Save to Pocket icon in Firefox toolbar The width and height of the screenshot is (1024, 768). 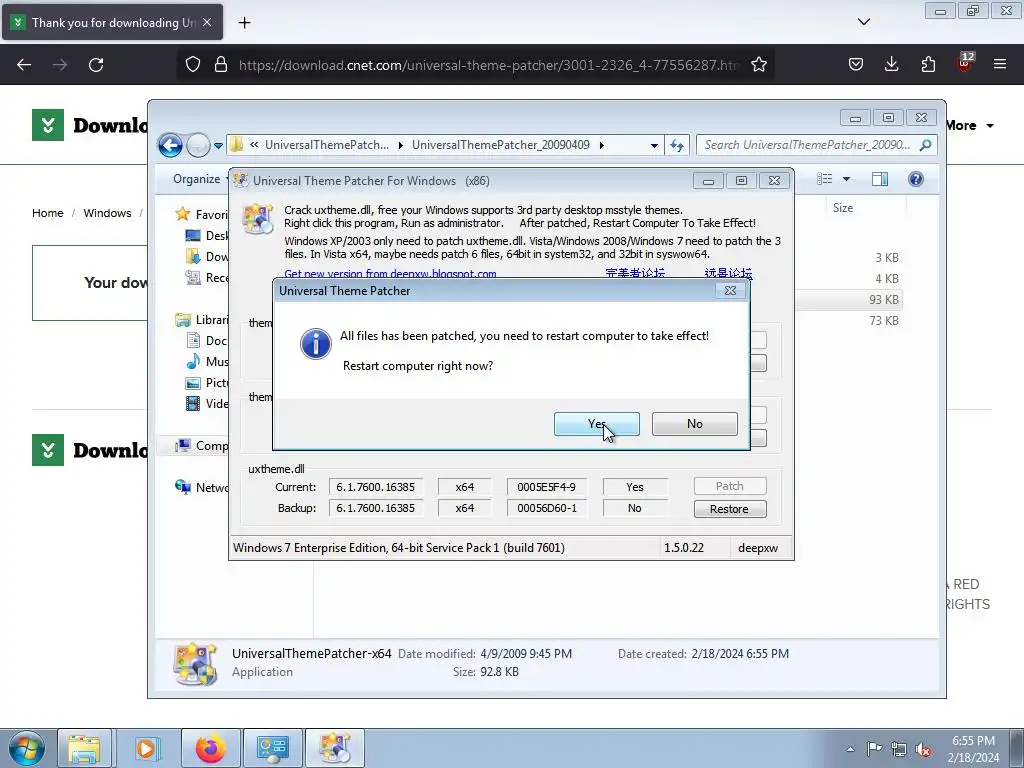[856, 64]
